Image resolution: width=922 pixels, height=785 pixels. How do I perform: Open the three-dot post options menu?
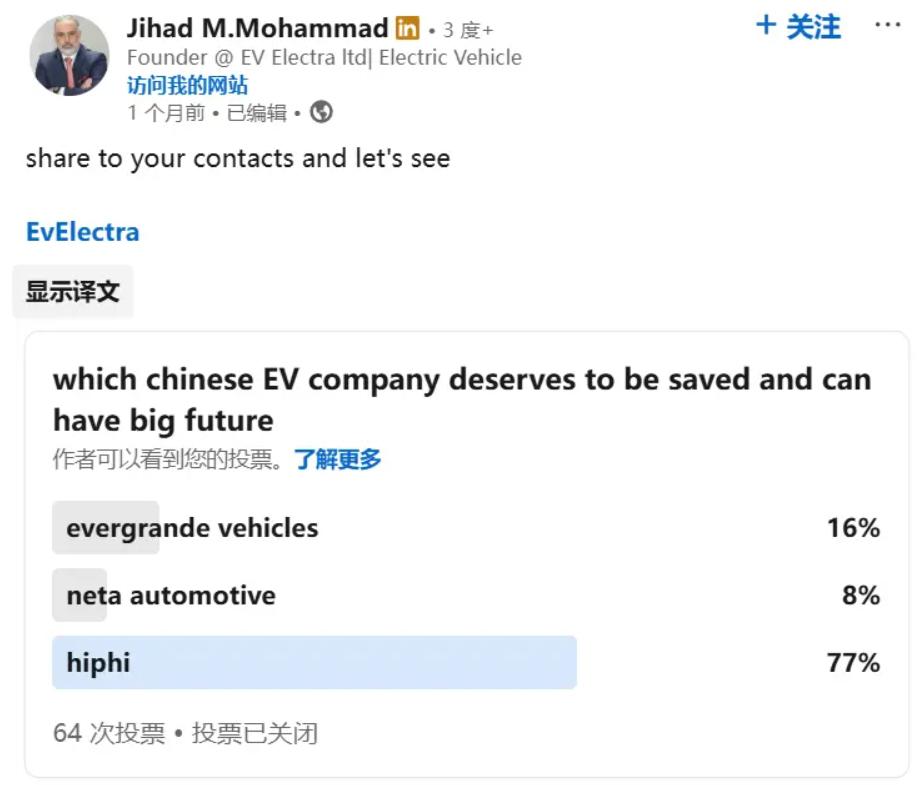[887, 25]
